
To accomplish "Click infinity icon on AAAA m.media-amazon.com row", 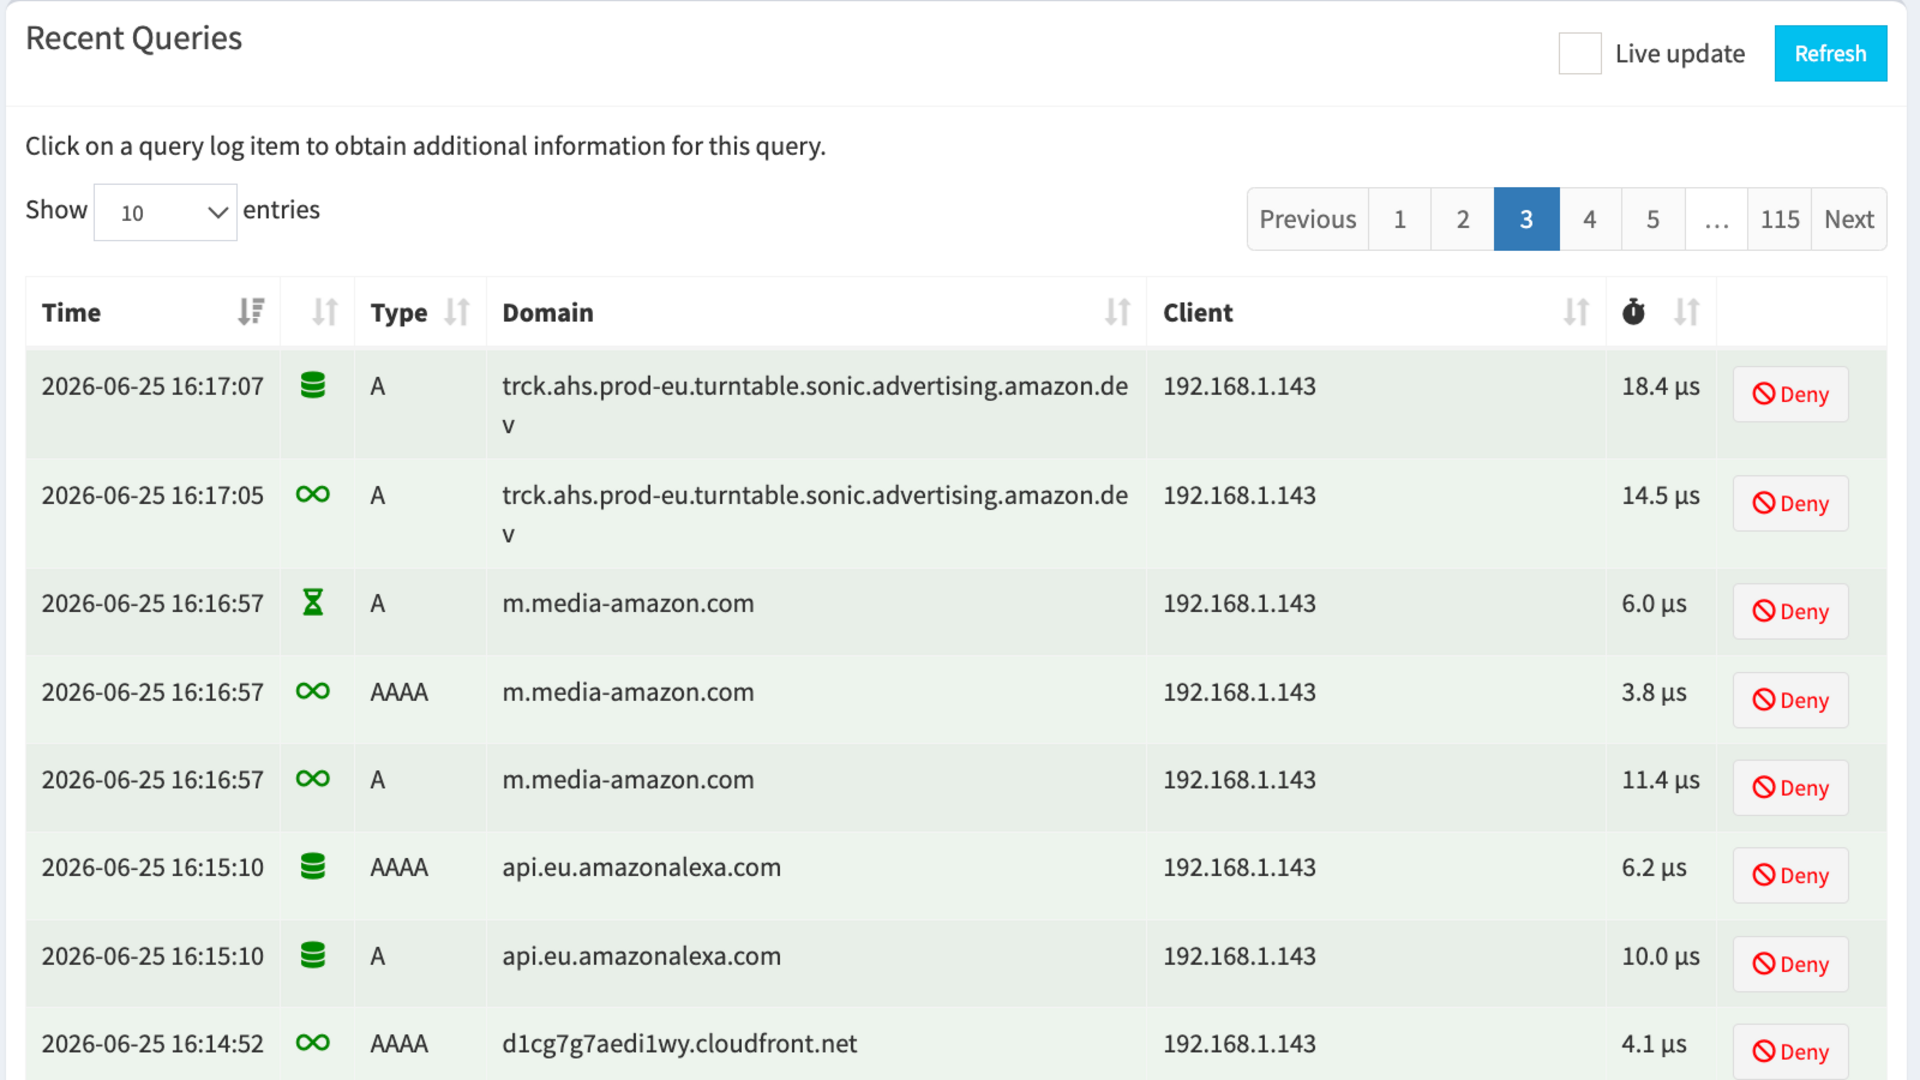I will [x=313, y=691].
